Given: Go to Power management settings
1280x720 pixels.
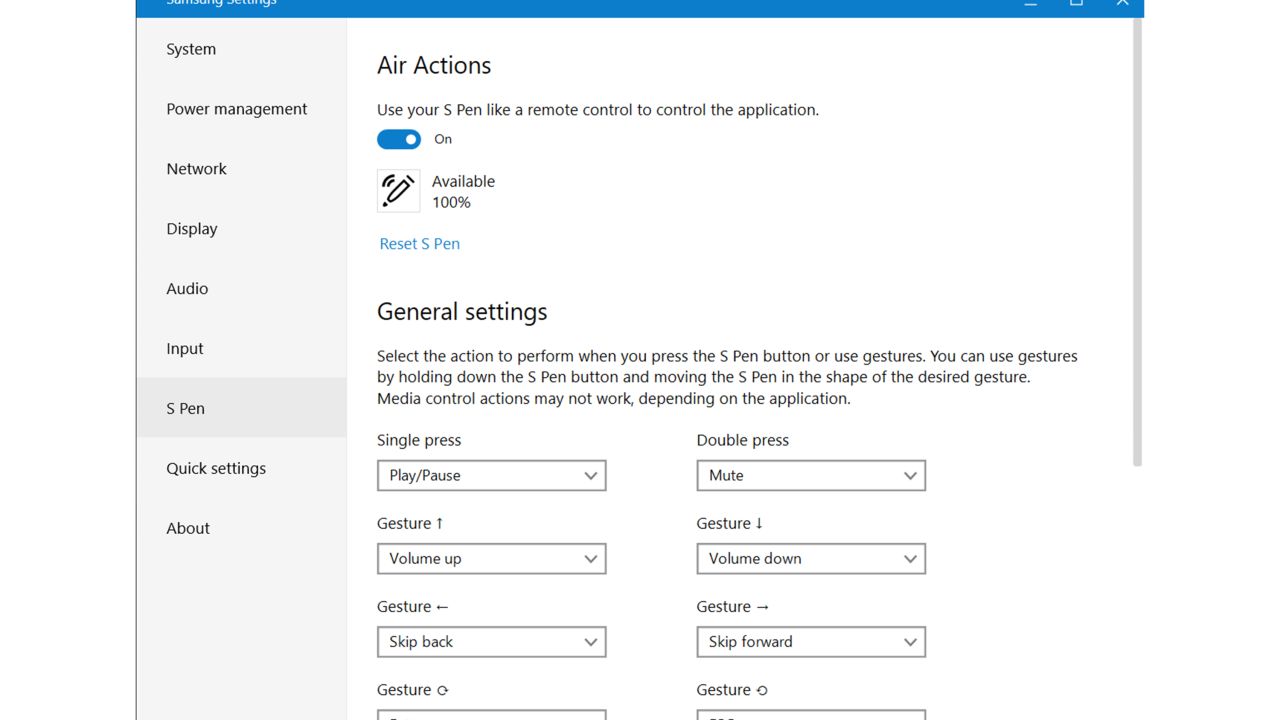Looking at the screenshot, I should tap(241, 109).
